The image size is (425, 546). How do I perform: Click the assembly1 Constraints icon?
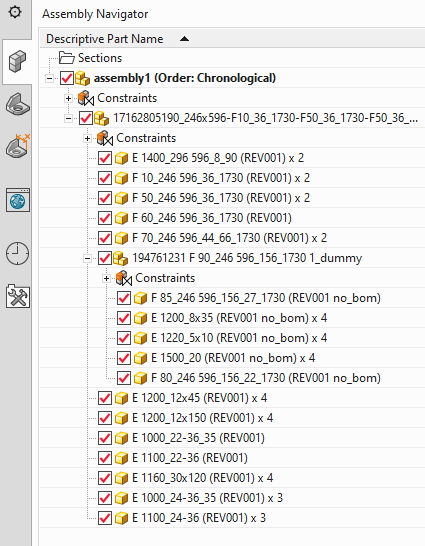click(x=86, y=98)
